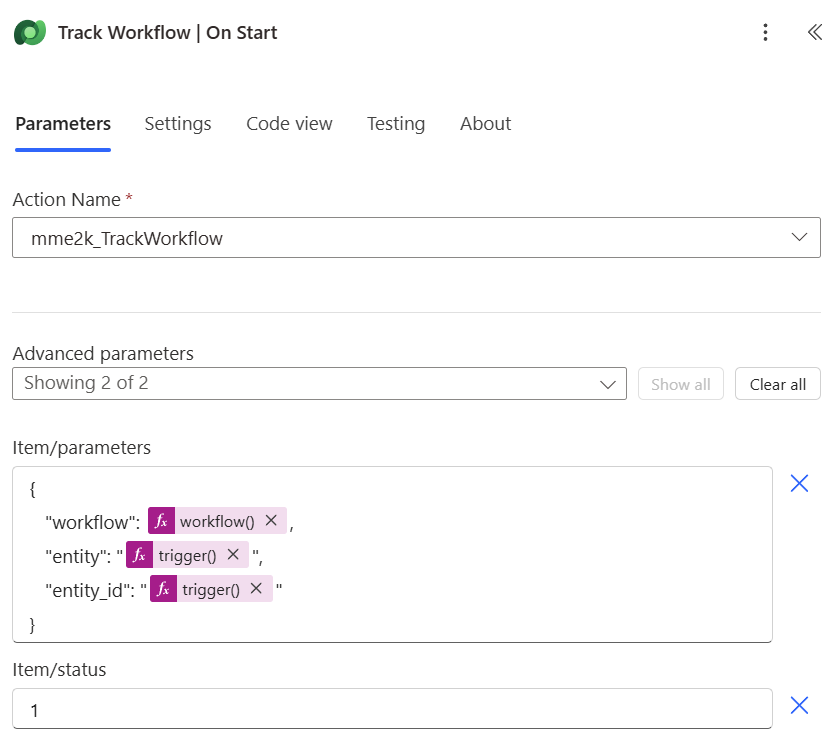Click into the Item/status input field
The height and width of the screenshot is (738, 828).
[390, 709]
